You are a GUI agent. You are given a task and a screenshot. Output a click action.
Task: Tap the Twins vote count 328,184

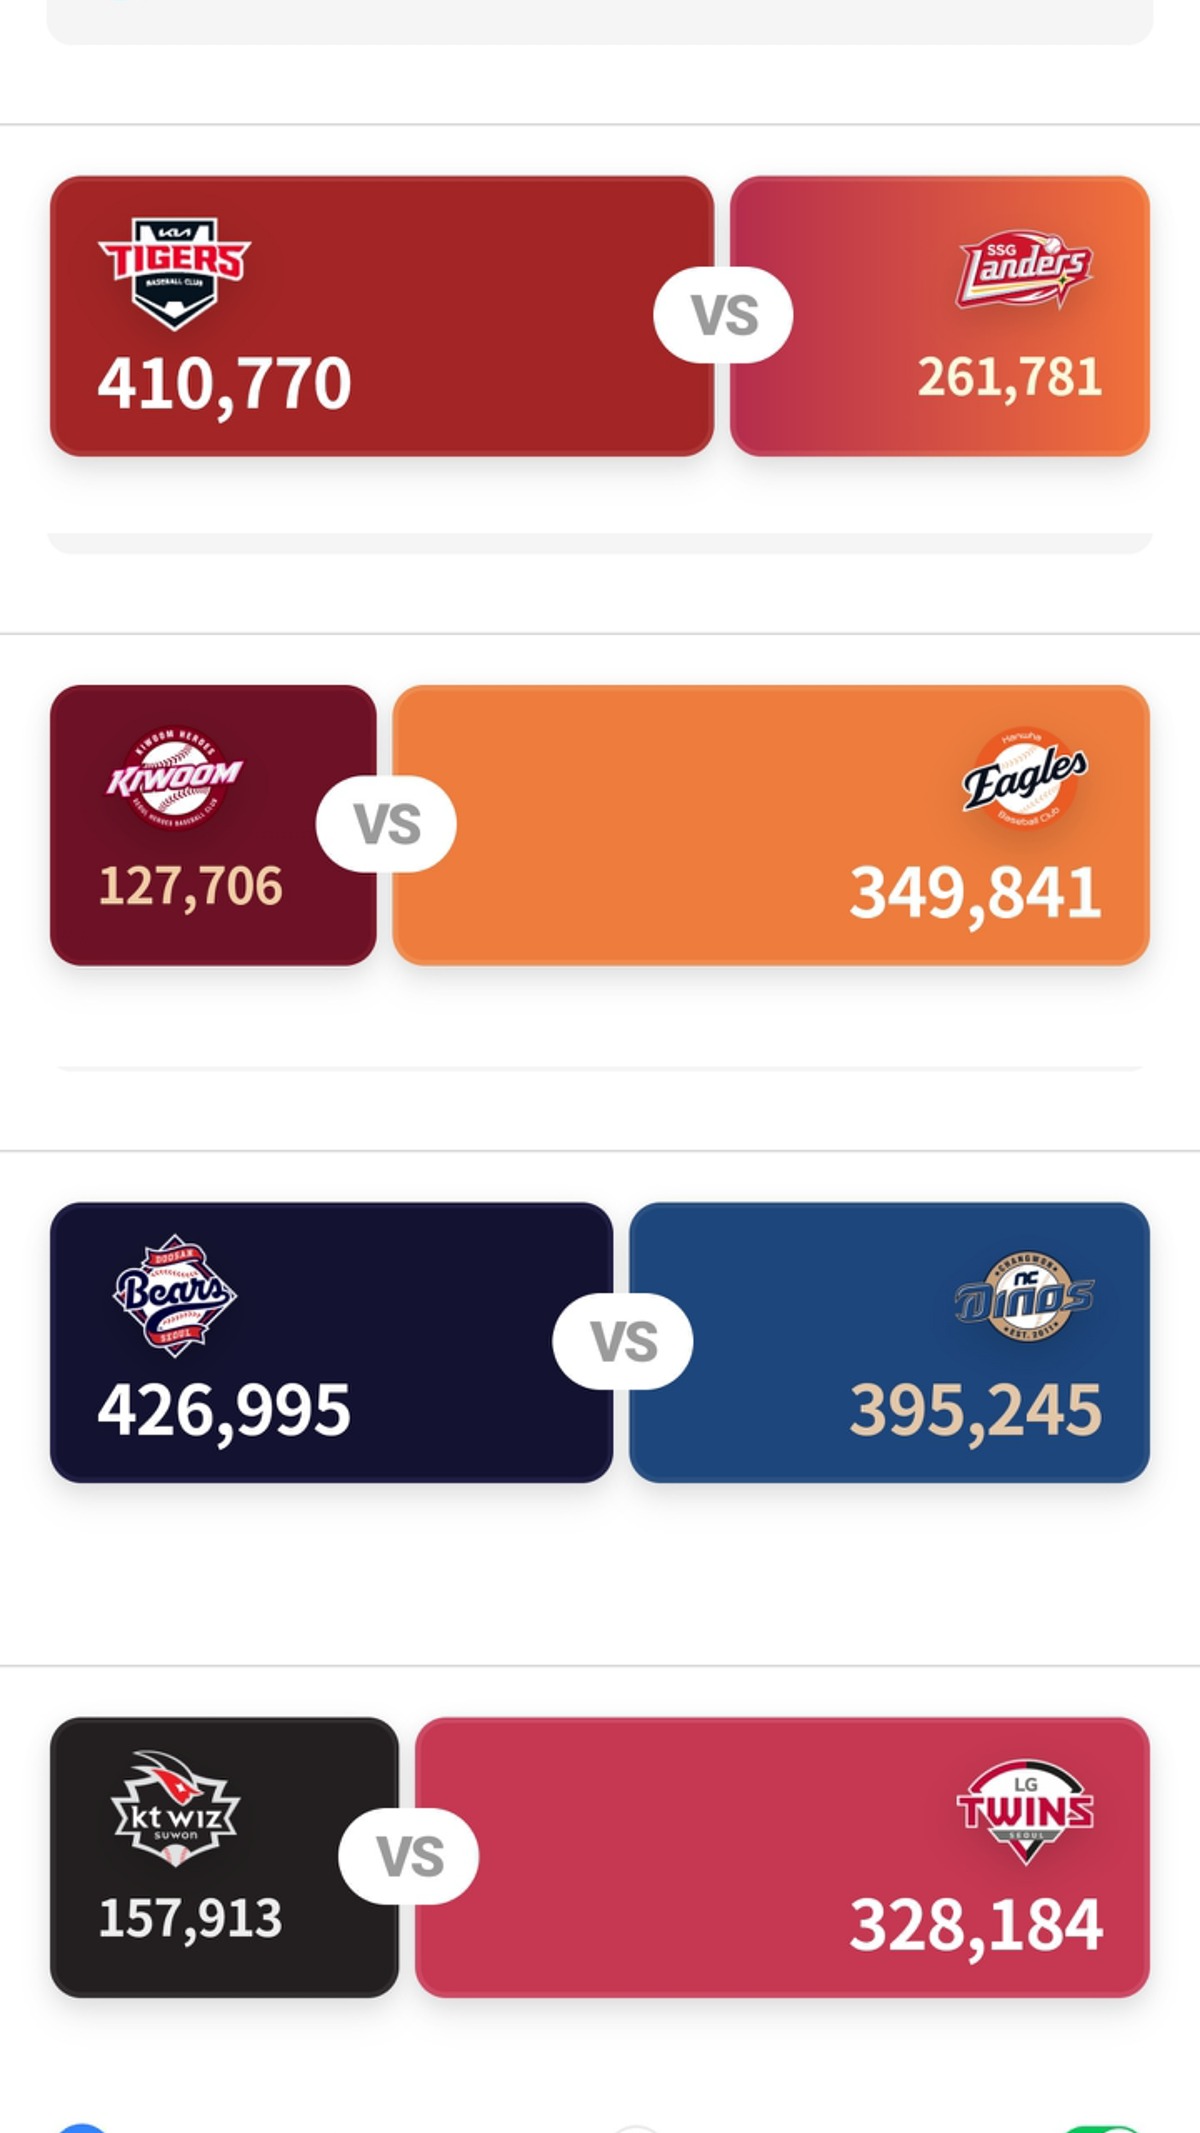coord(975,1925)
